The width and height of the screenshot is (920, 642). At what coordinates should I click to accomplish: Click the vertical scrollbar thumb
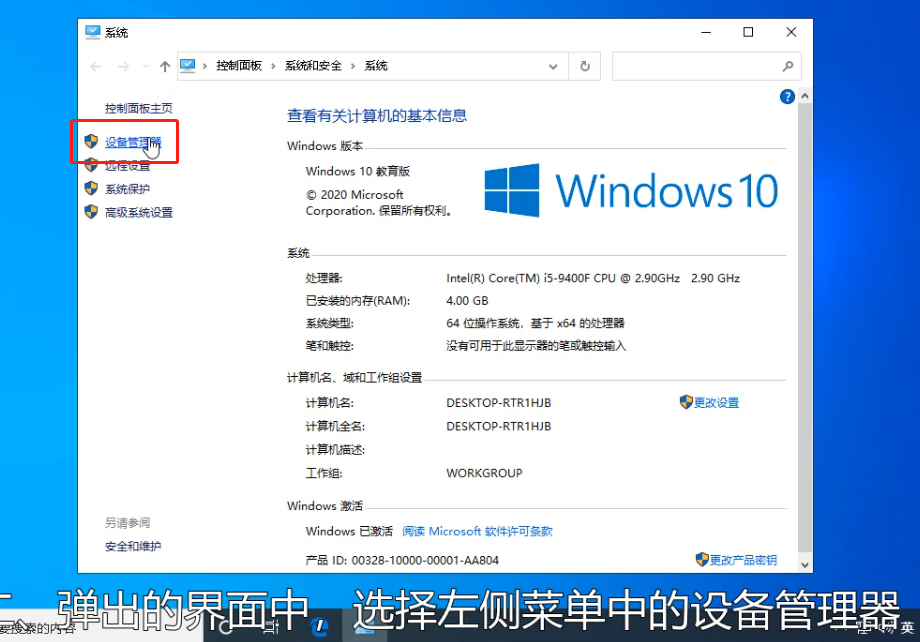[805, 329]
